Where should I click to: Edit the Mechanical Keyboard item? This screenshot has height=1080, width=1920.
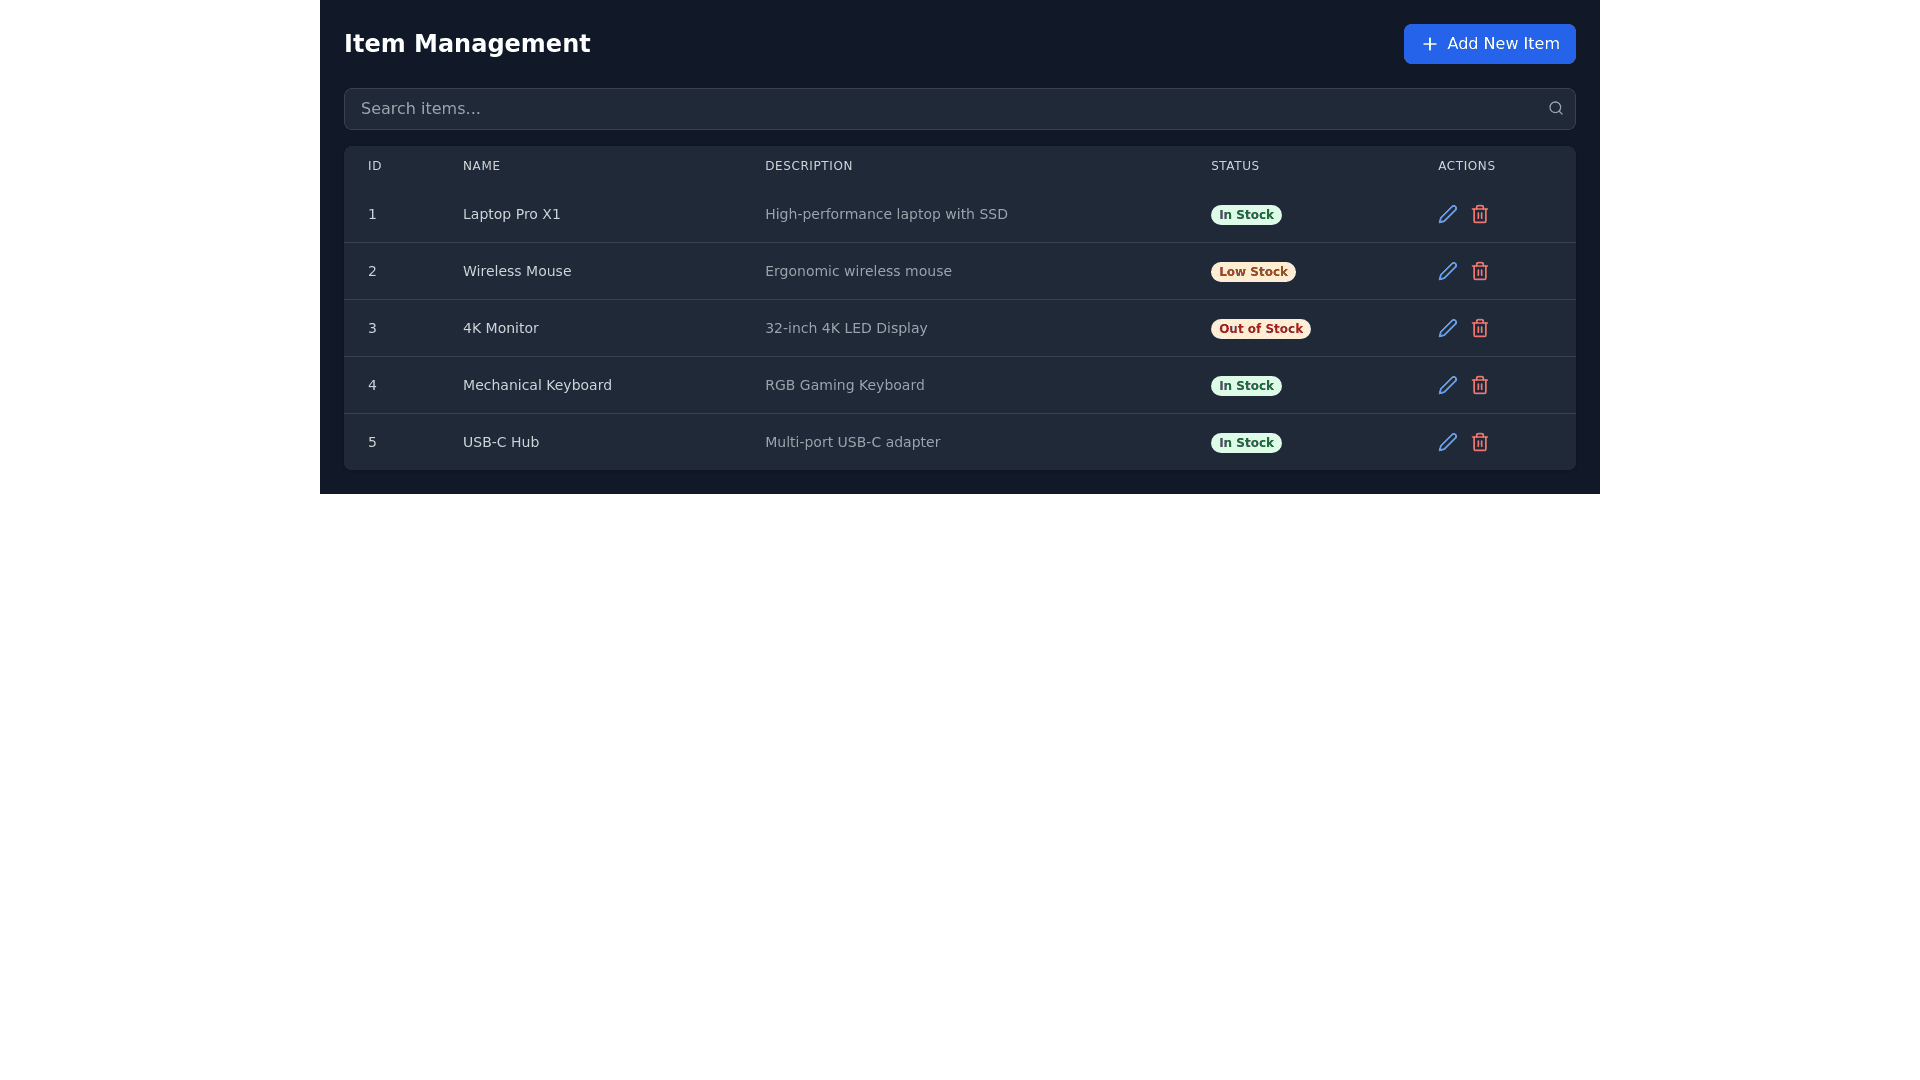pos(1447,385)
